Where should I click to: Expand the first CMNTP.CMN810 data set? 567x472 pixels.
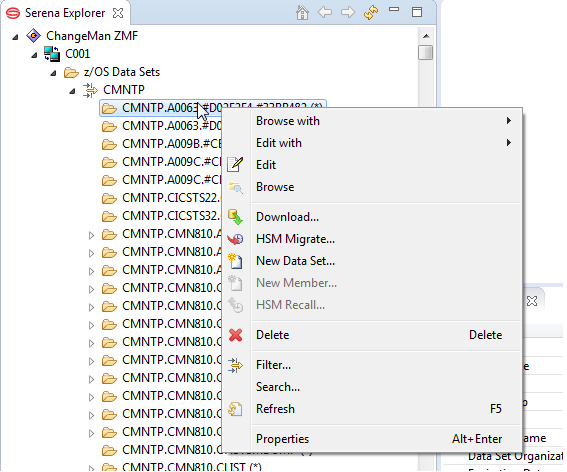pyautogui.click(x=91, y=235)
